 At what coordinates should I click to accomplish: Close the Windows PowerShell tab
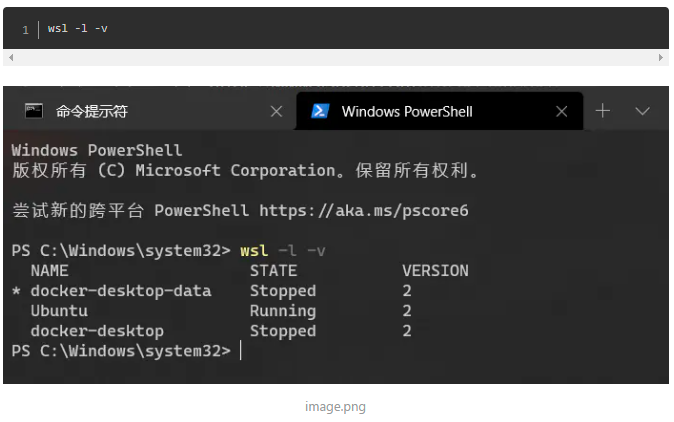[562, 111]
